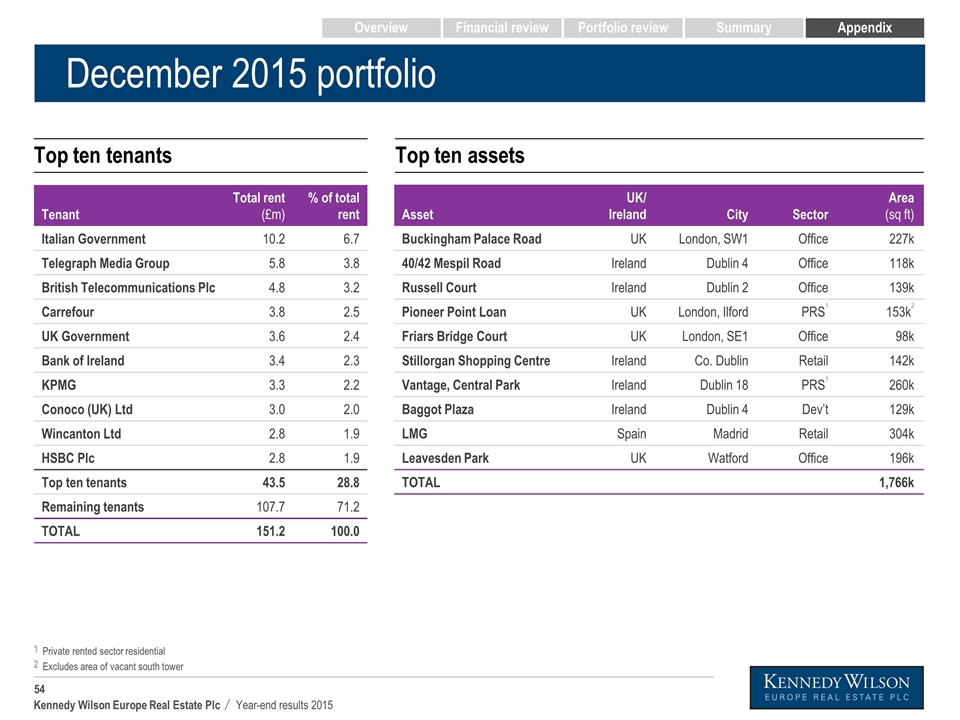Click the 'Wincanton Ltd' tenant cell
The height and width of the screenshot is (720, 960).
[81, 434]
